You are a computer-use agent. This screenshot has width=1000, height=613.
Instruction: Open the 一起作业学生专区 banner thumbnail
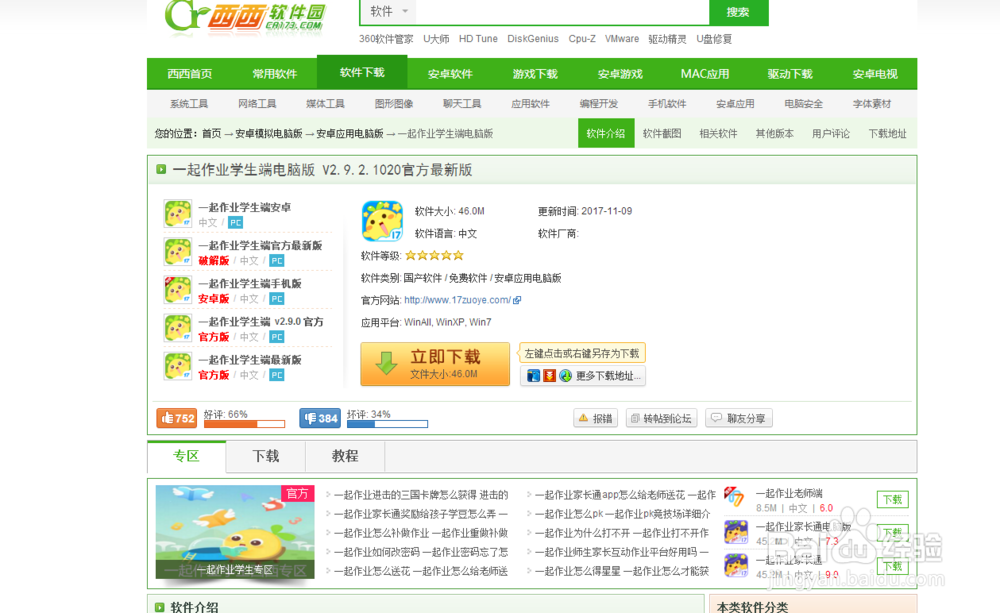click(x=235, y=532)
